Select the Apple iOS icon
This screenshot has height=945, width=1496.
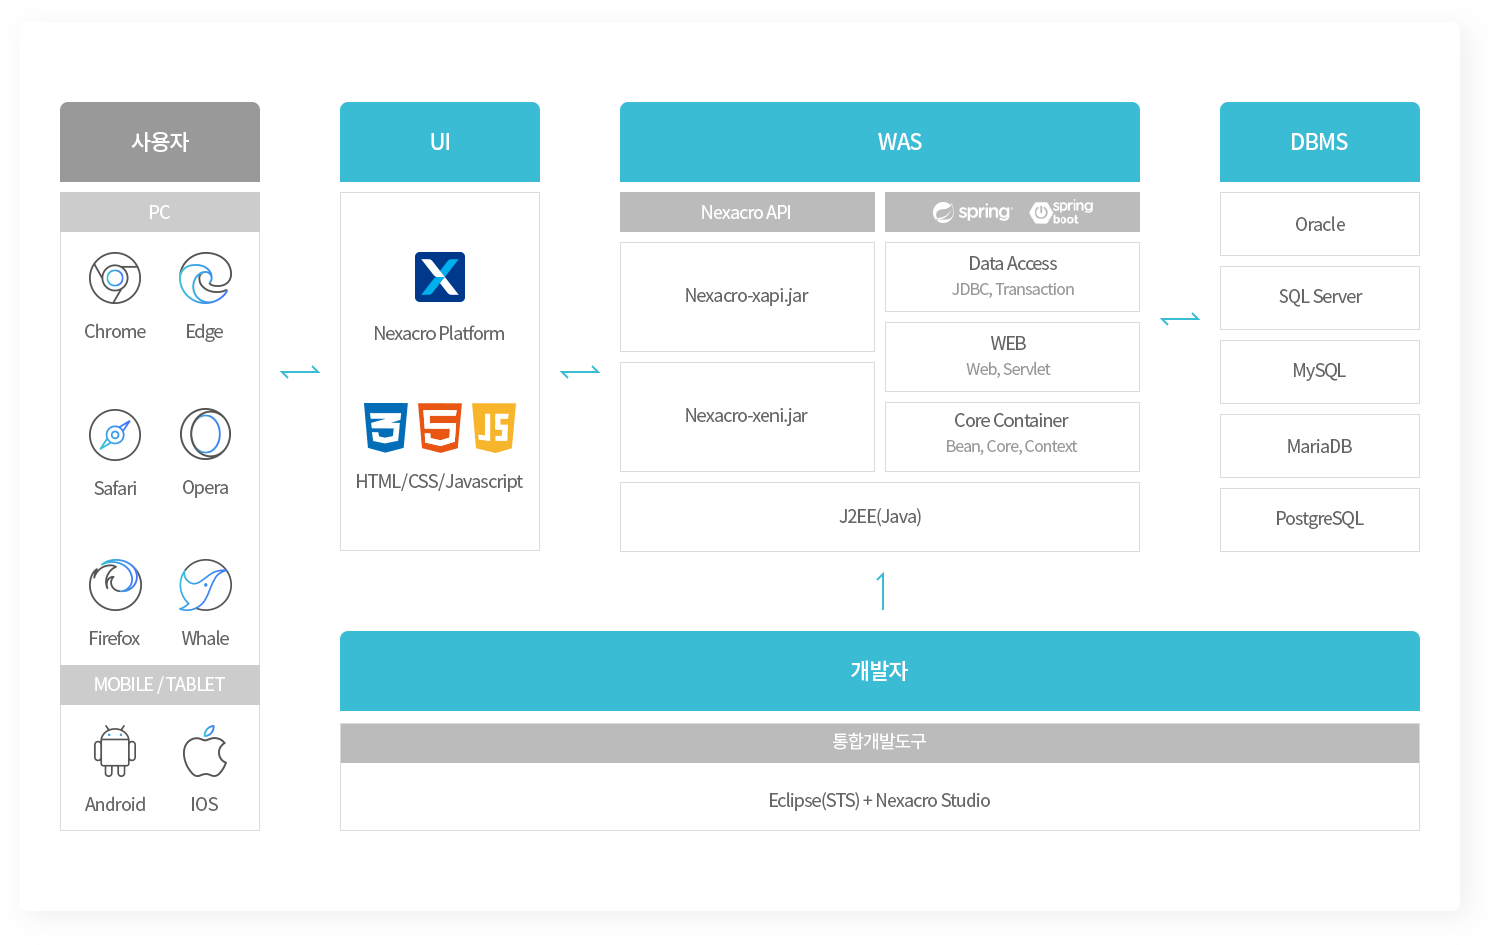click(205, 751)
